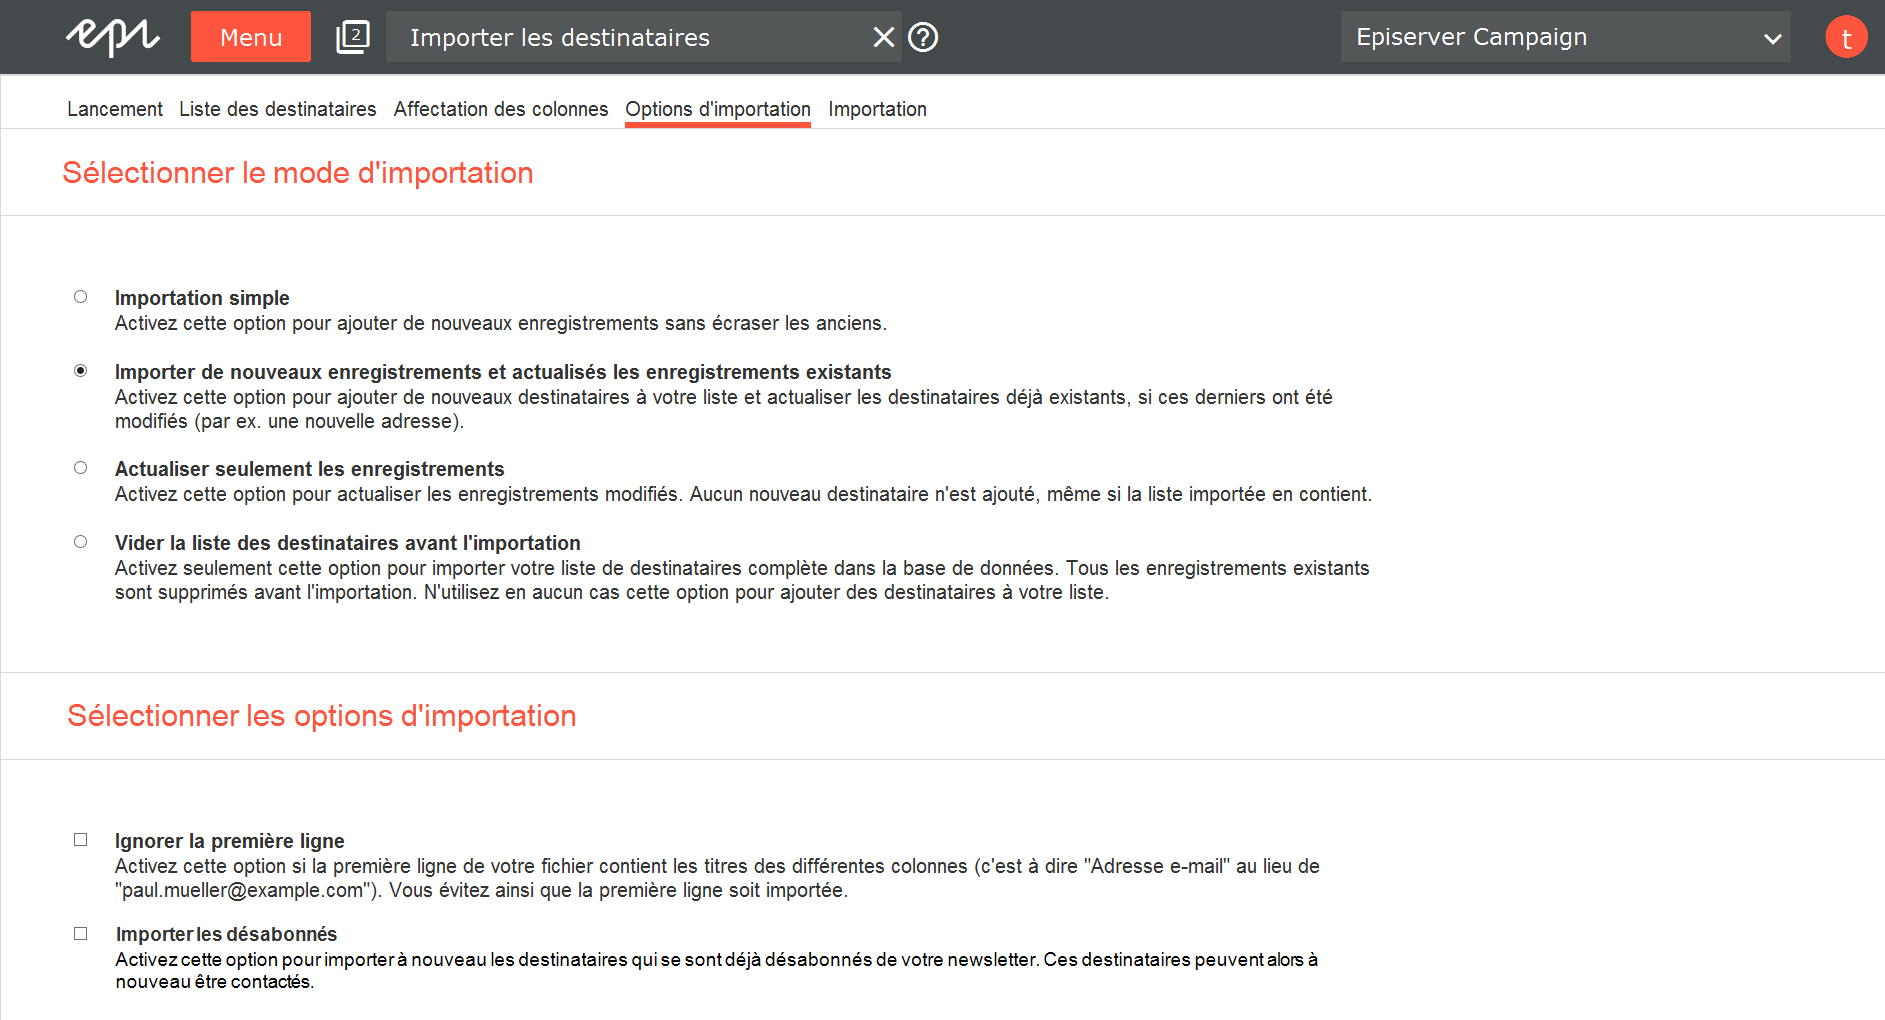Image resolution: width=1885 pixels, height=1020 pixels.
Task: Click Sélectionner le mode d'importation heading
Action: point(298,173)
